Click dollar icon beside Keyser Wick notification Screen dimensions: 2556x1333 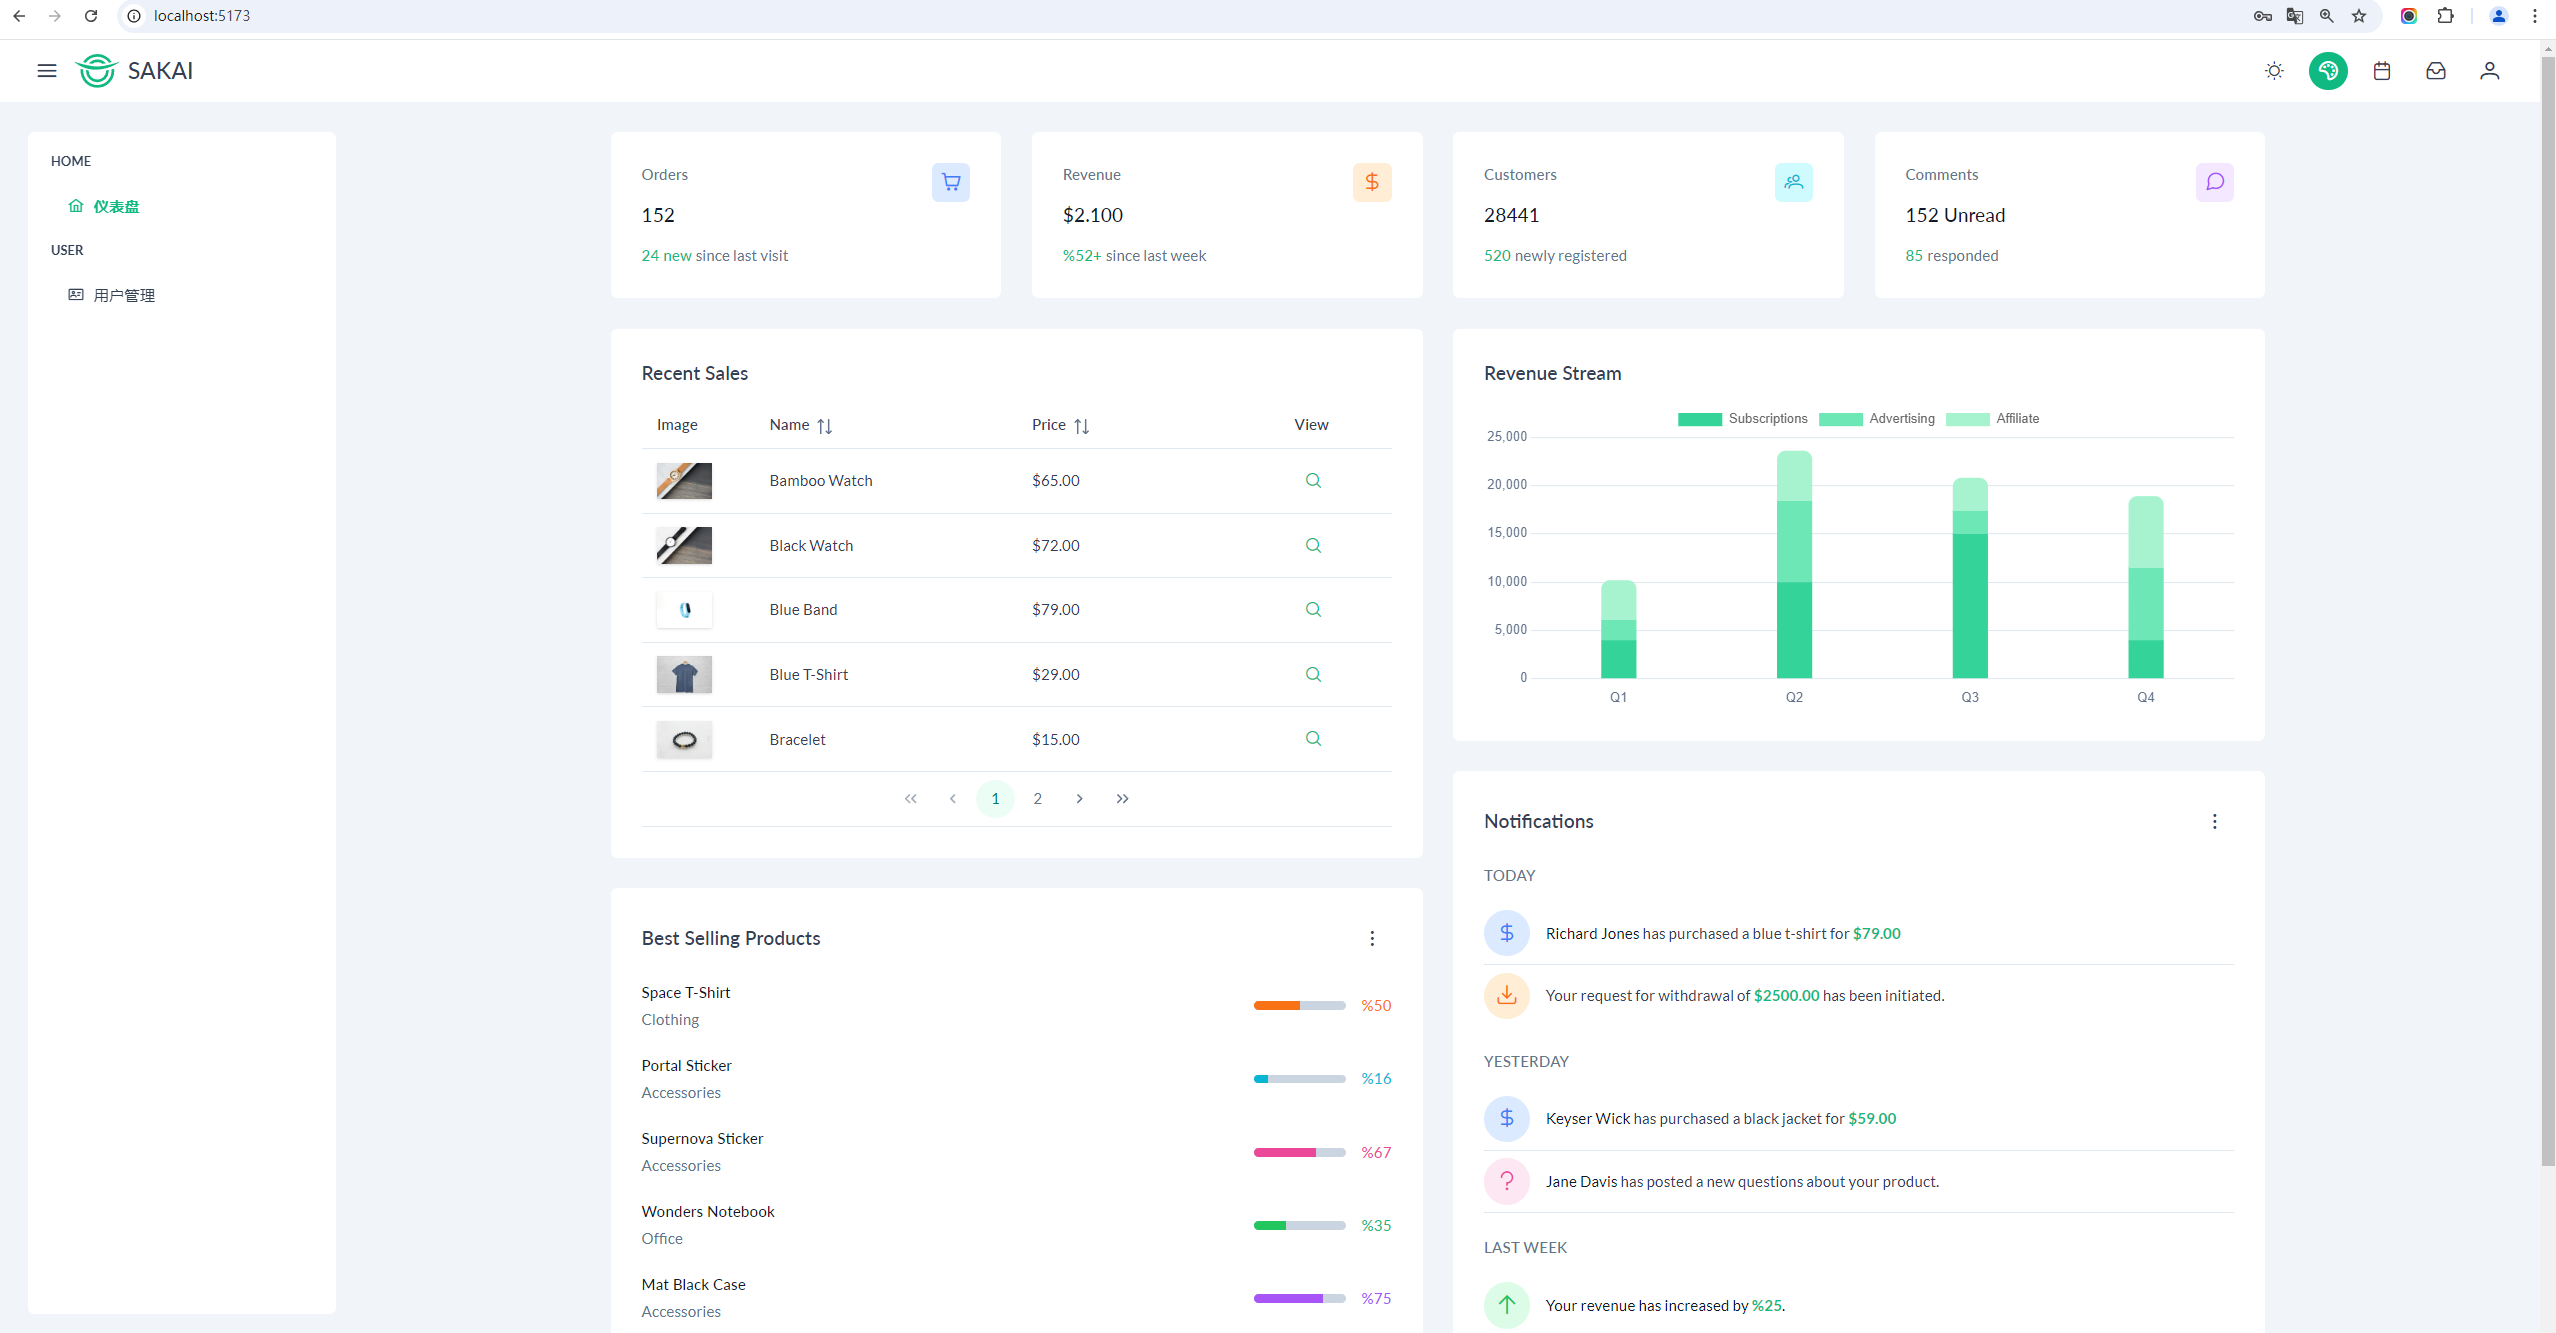pos(1507,1119)
